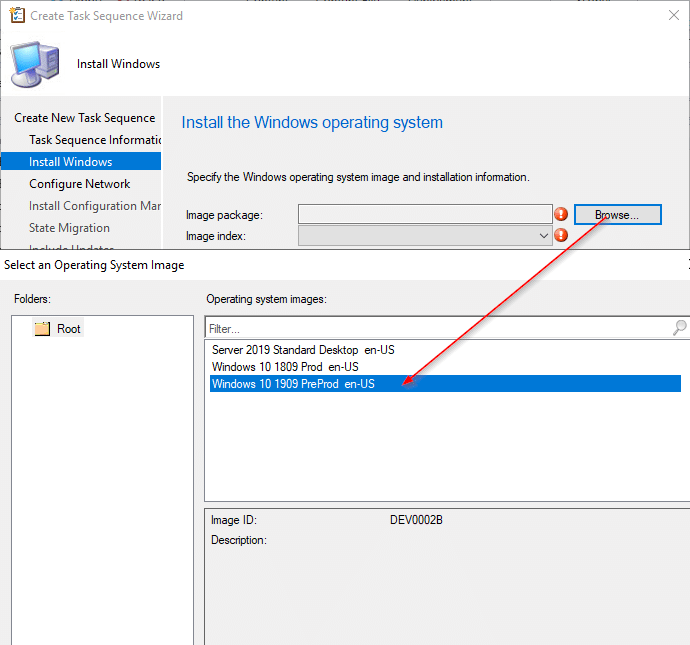
Task: Click the Description label in details pane
Action: coord(239,540)
